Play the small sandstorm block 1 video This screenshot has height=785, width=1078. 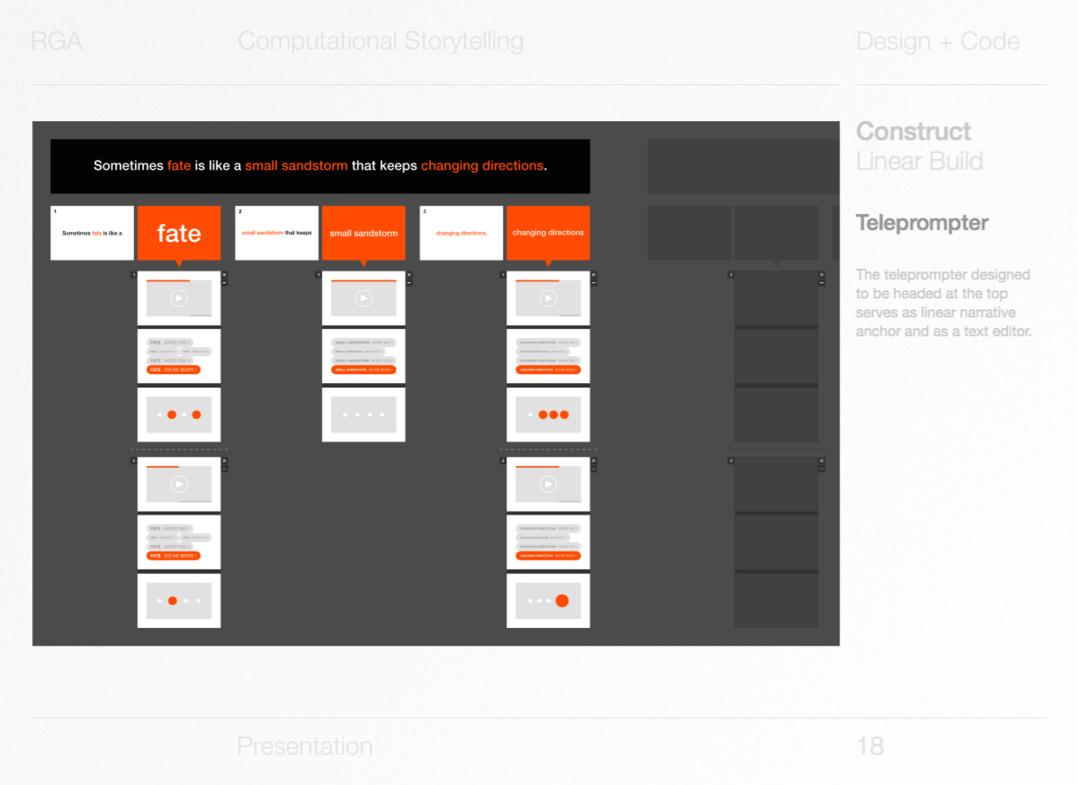[364, 298]
